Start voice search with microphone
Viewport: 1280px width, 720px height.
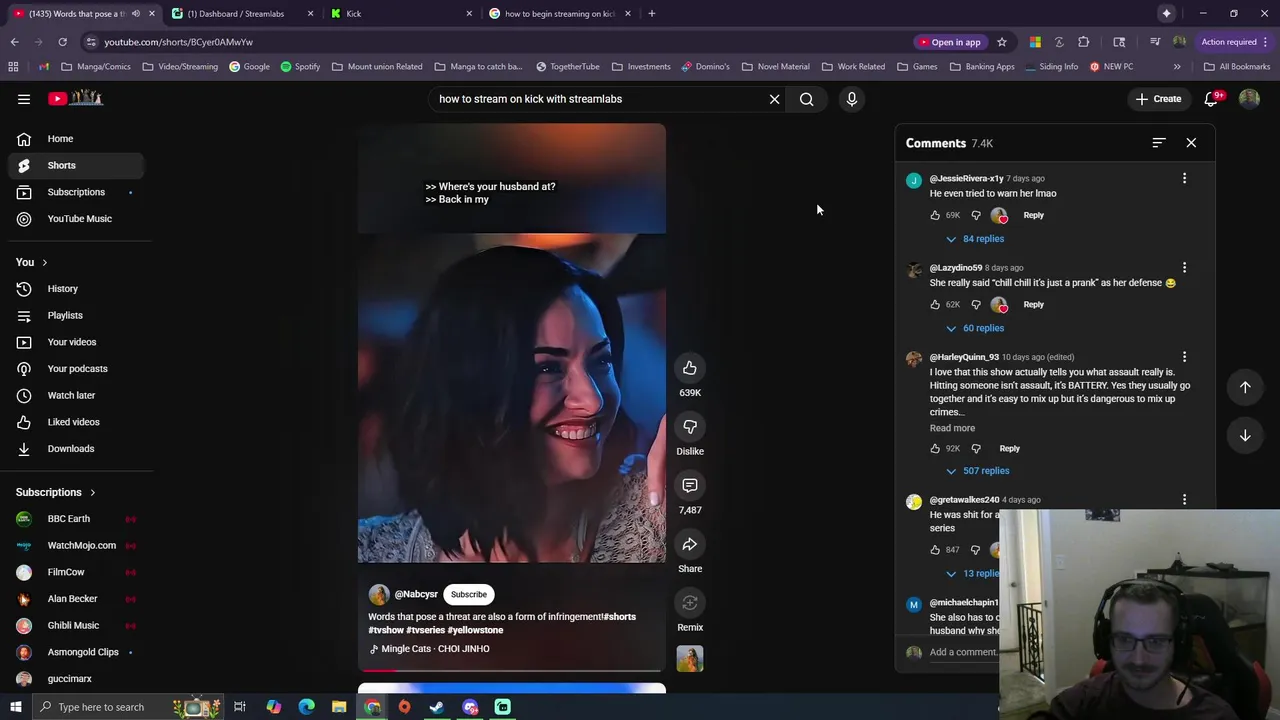(852, 99)
